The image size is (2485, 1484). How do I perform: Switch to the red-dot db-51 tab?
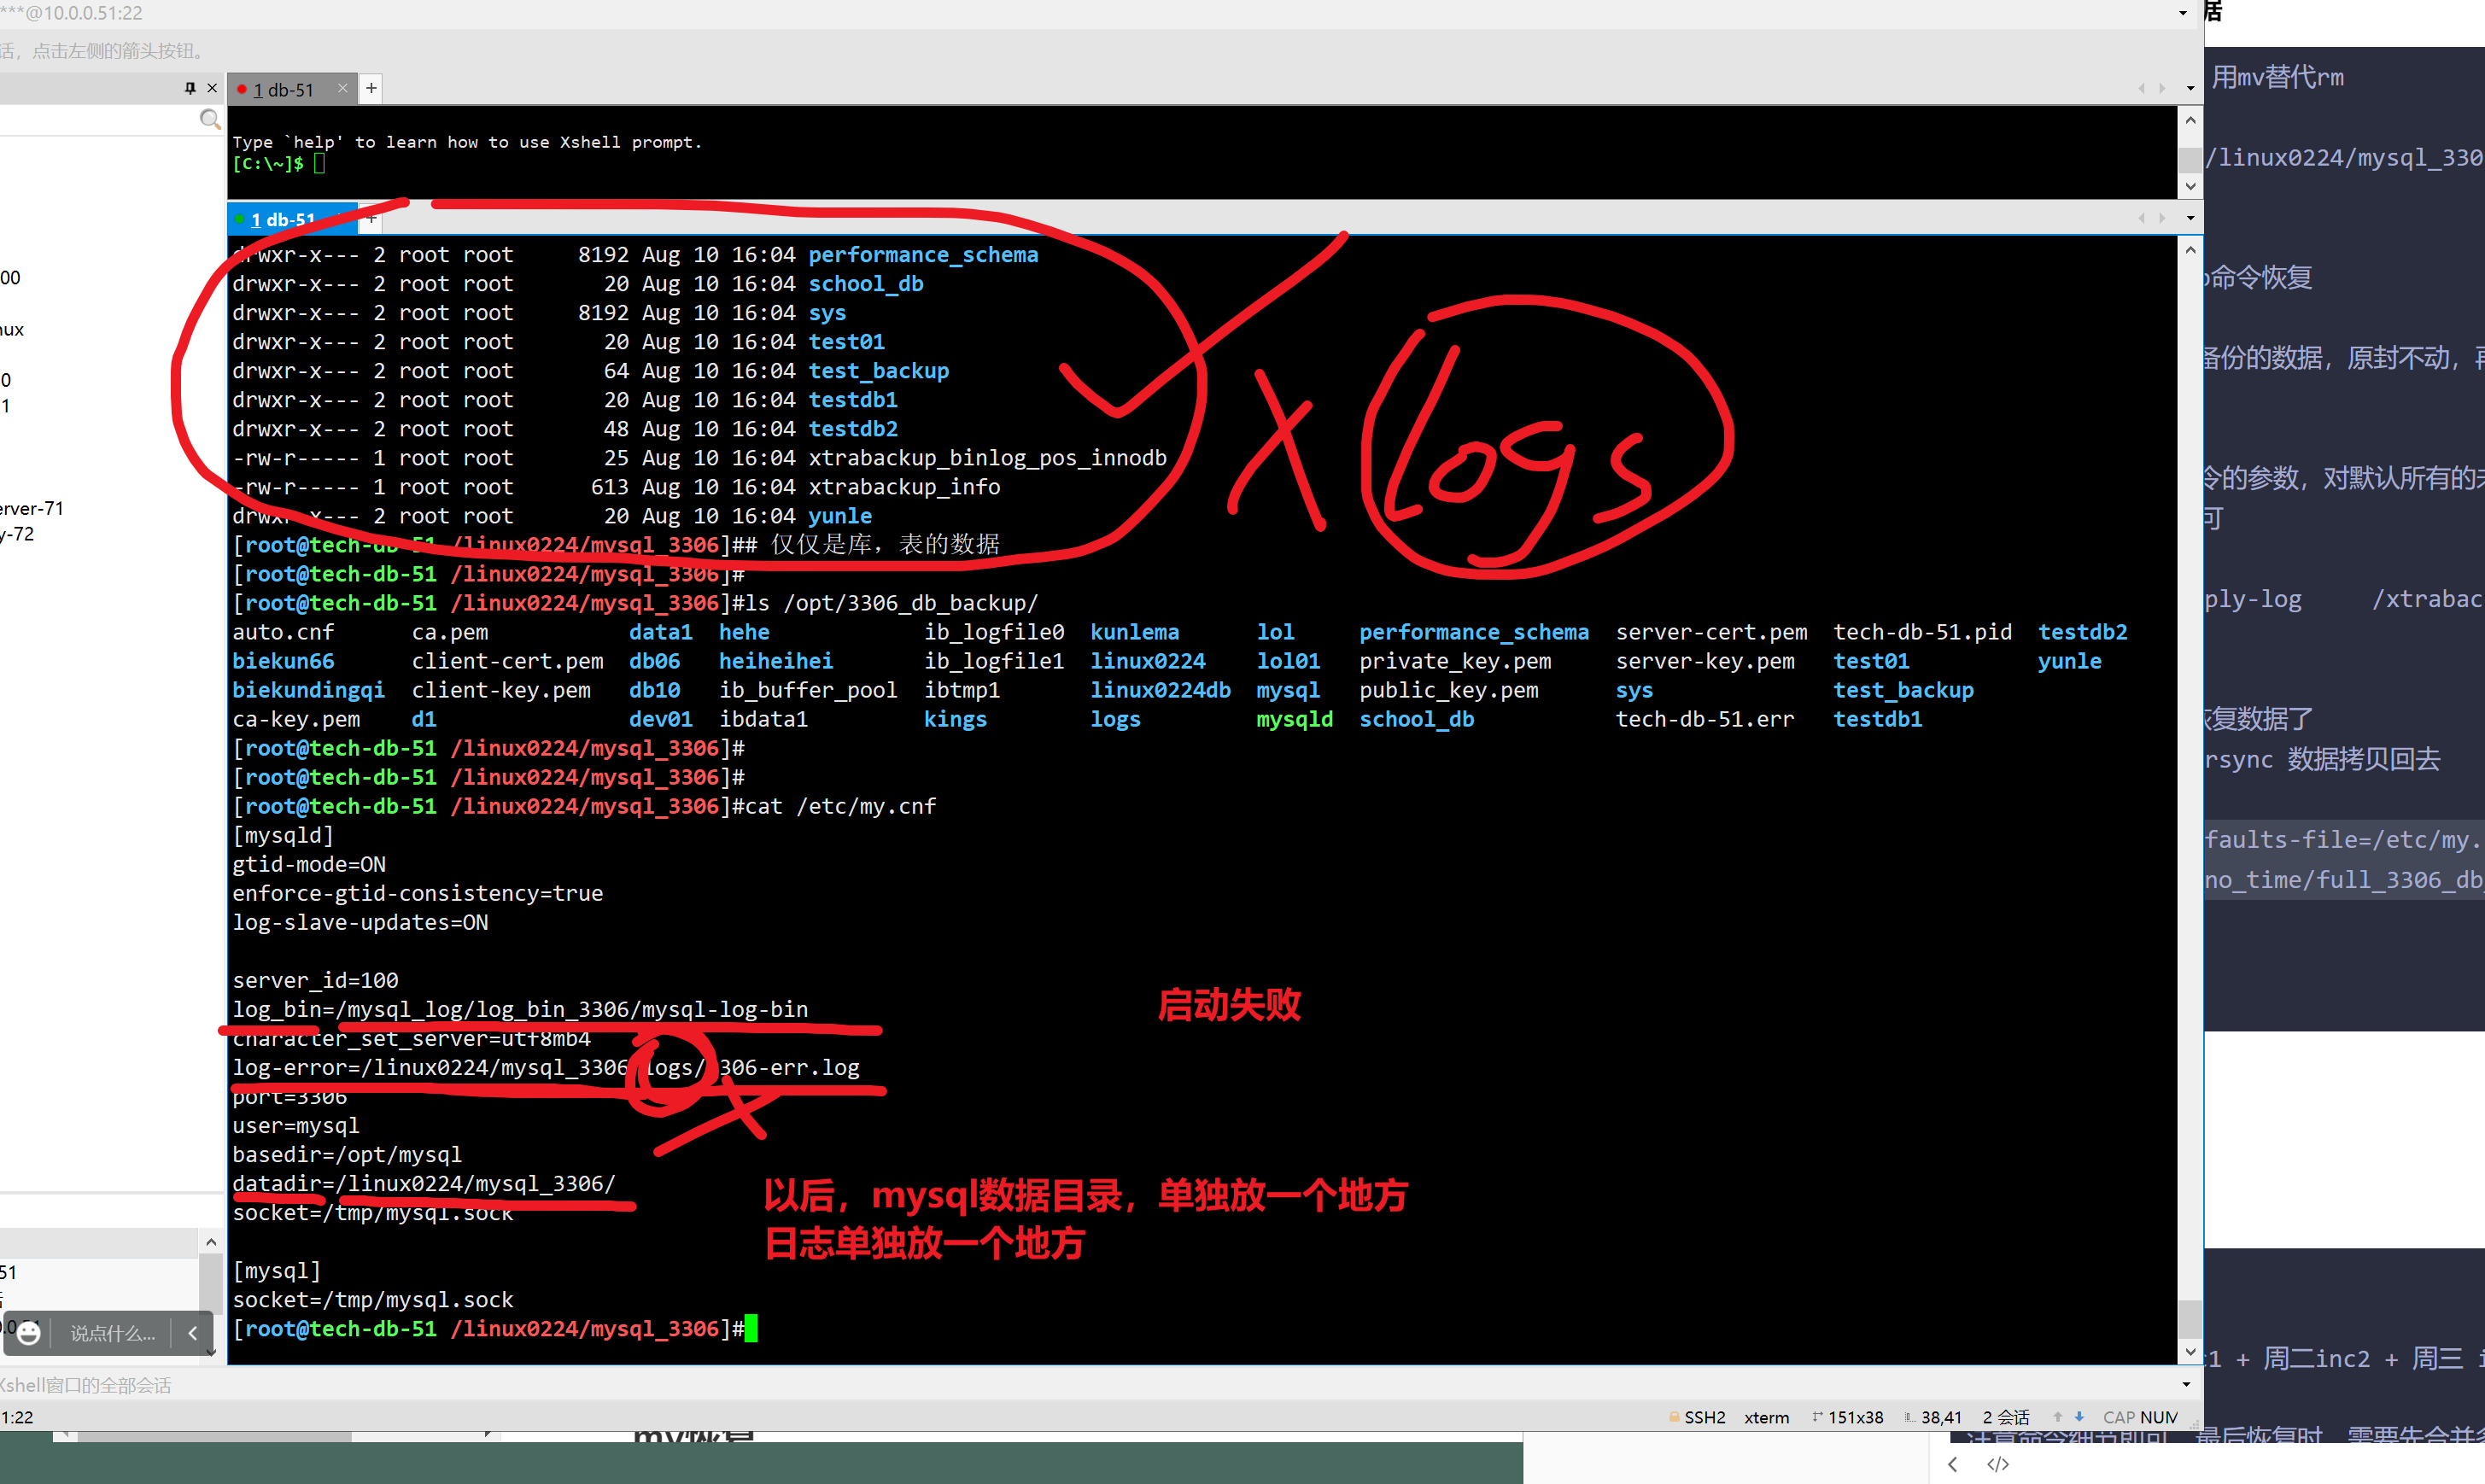pos(283,89)
